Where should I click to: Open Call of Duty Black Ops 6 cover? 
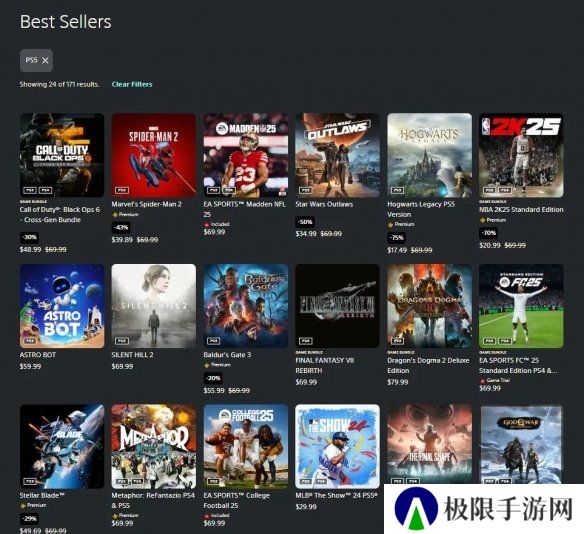click(62, 155)
